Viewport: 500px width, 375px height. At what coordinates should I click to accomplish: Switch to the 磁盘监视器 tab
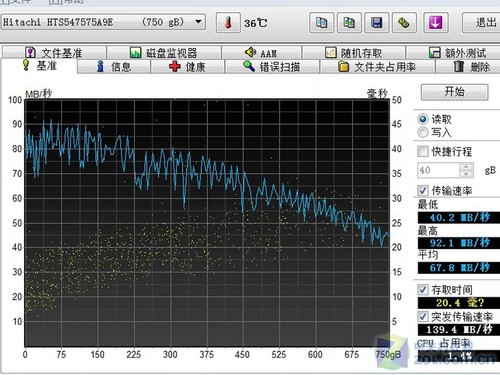[163, 53]
